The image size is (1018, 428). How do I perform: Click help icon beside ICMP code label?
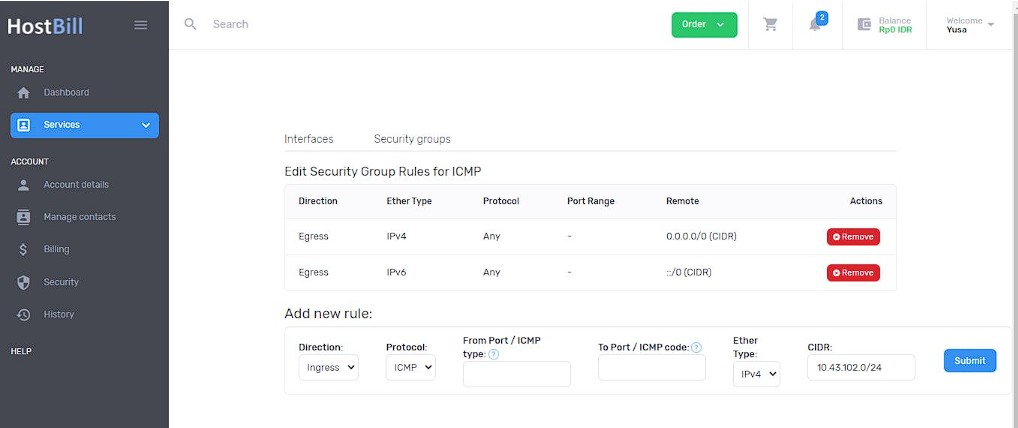pos(697,347)
